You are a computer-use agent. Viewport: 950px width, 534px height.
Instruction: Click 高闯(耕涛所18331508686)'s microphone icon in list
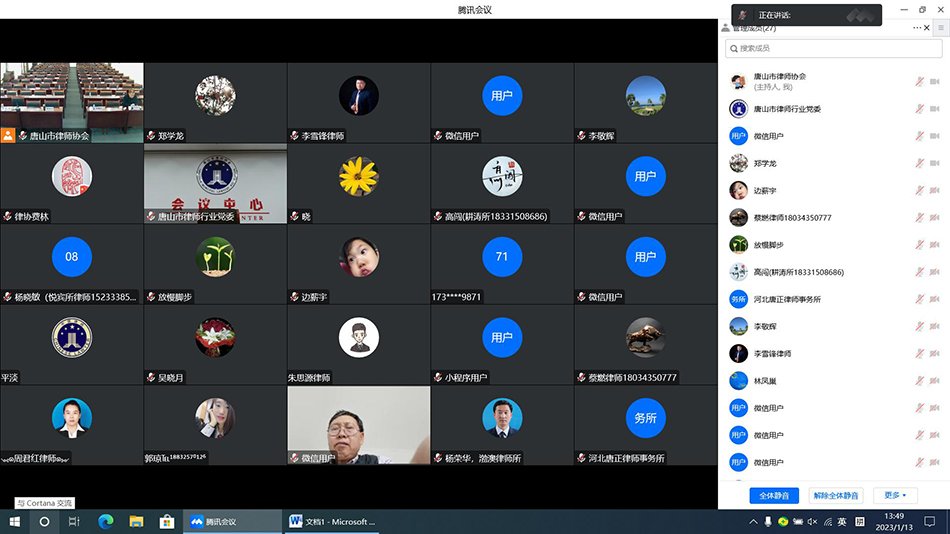tap(919, 272)
